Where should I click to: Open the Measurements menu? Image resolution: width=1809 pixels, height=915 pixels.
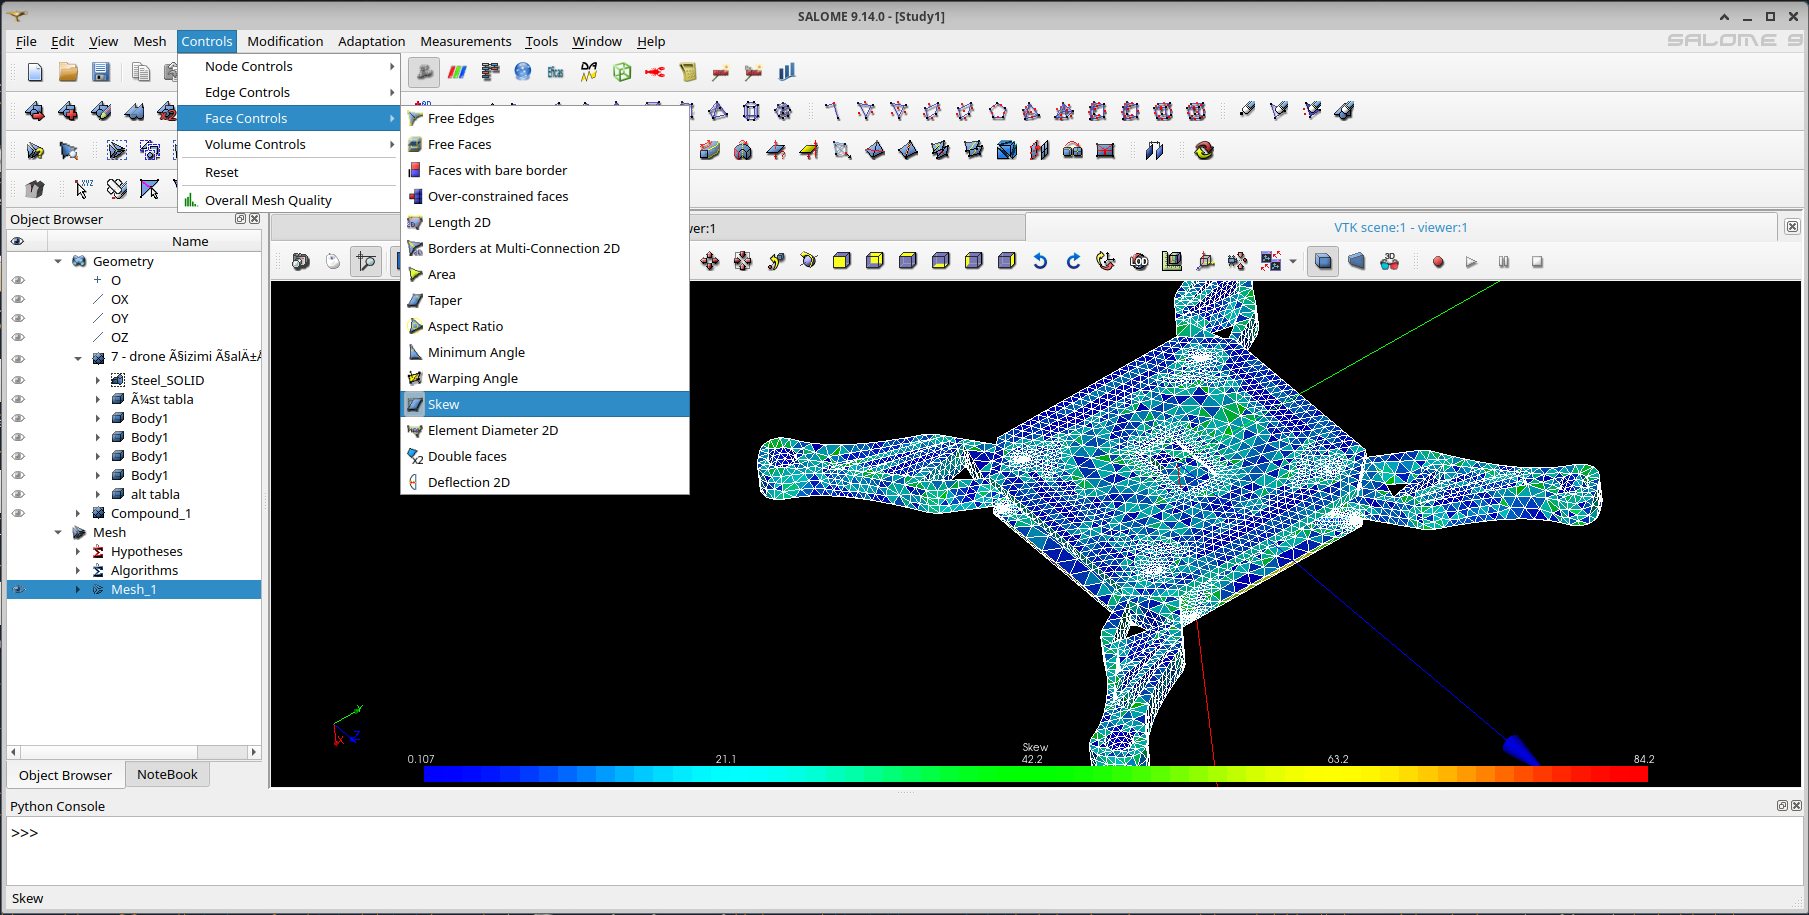coord(465,41)
